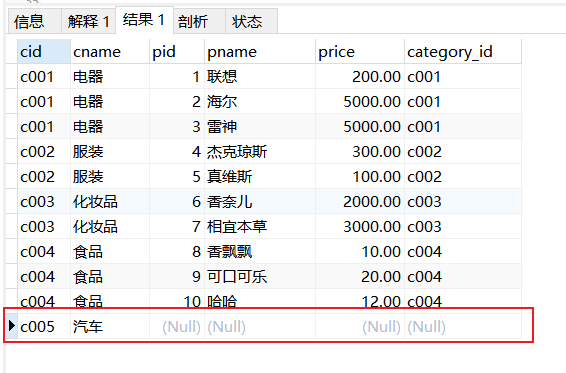This screenshot has width=566, height=373.
Task: Select the pname cell 相宜本草
Action: coord(260,226)
